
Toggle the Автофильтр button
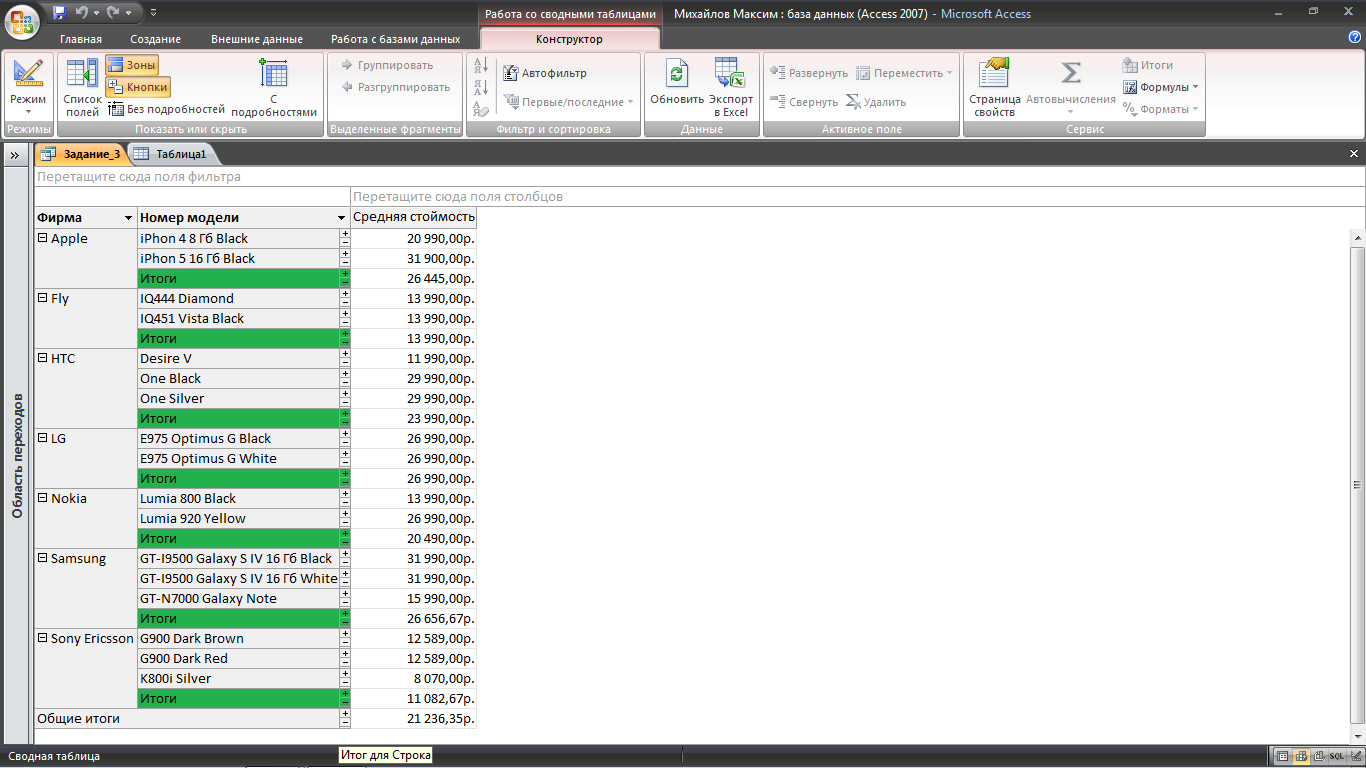point(544,73)
